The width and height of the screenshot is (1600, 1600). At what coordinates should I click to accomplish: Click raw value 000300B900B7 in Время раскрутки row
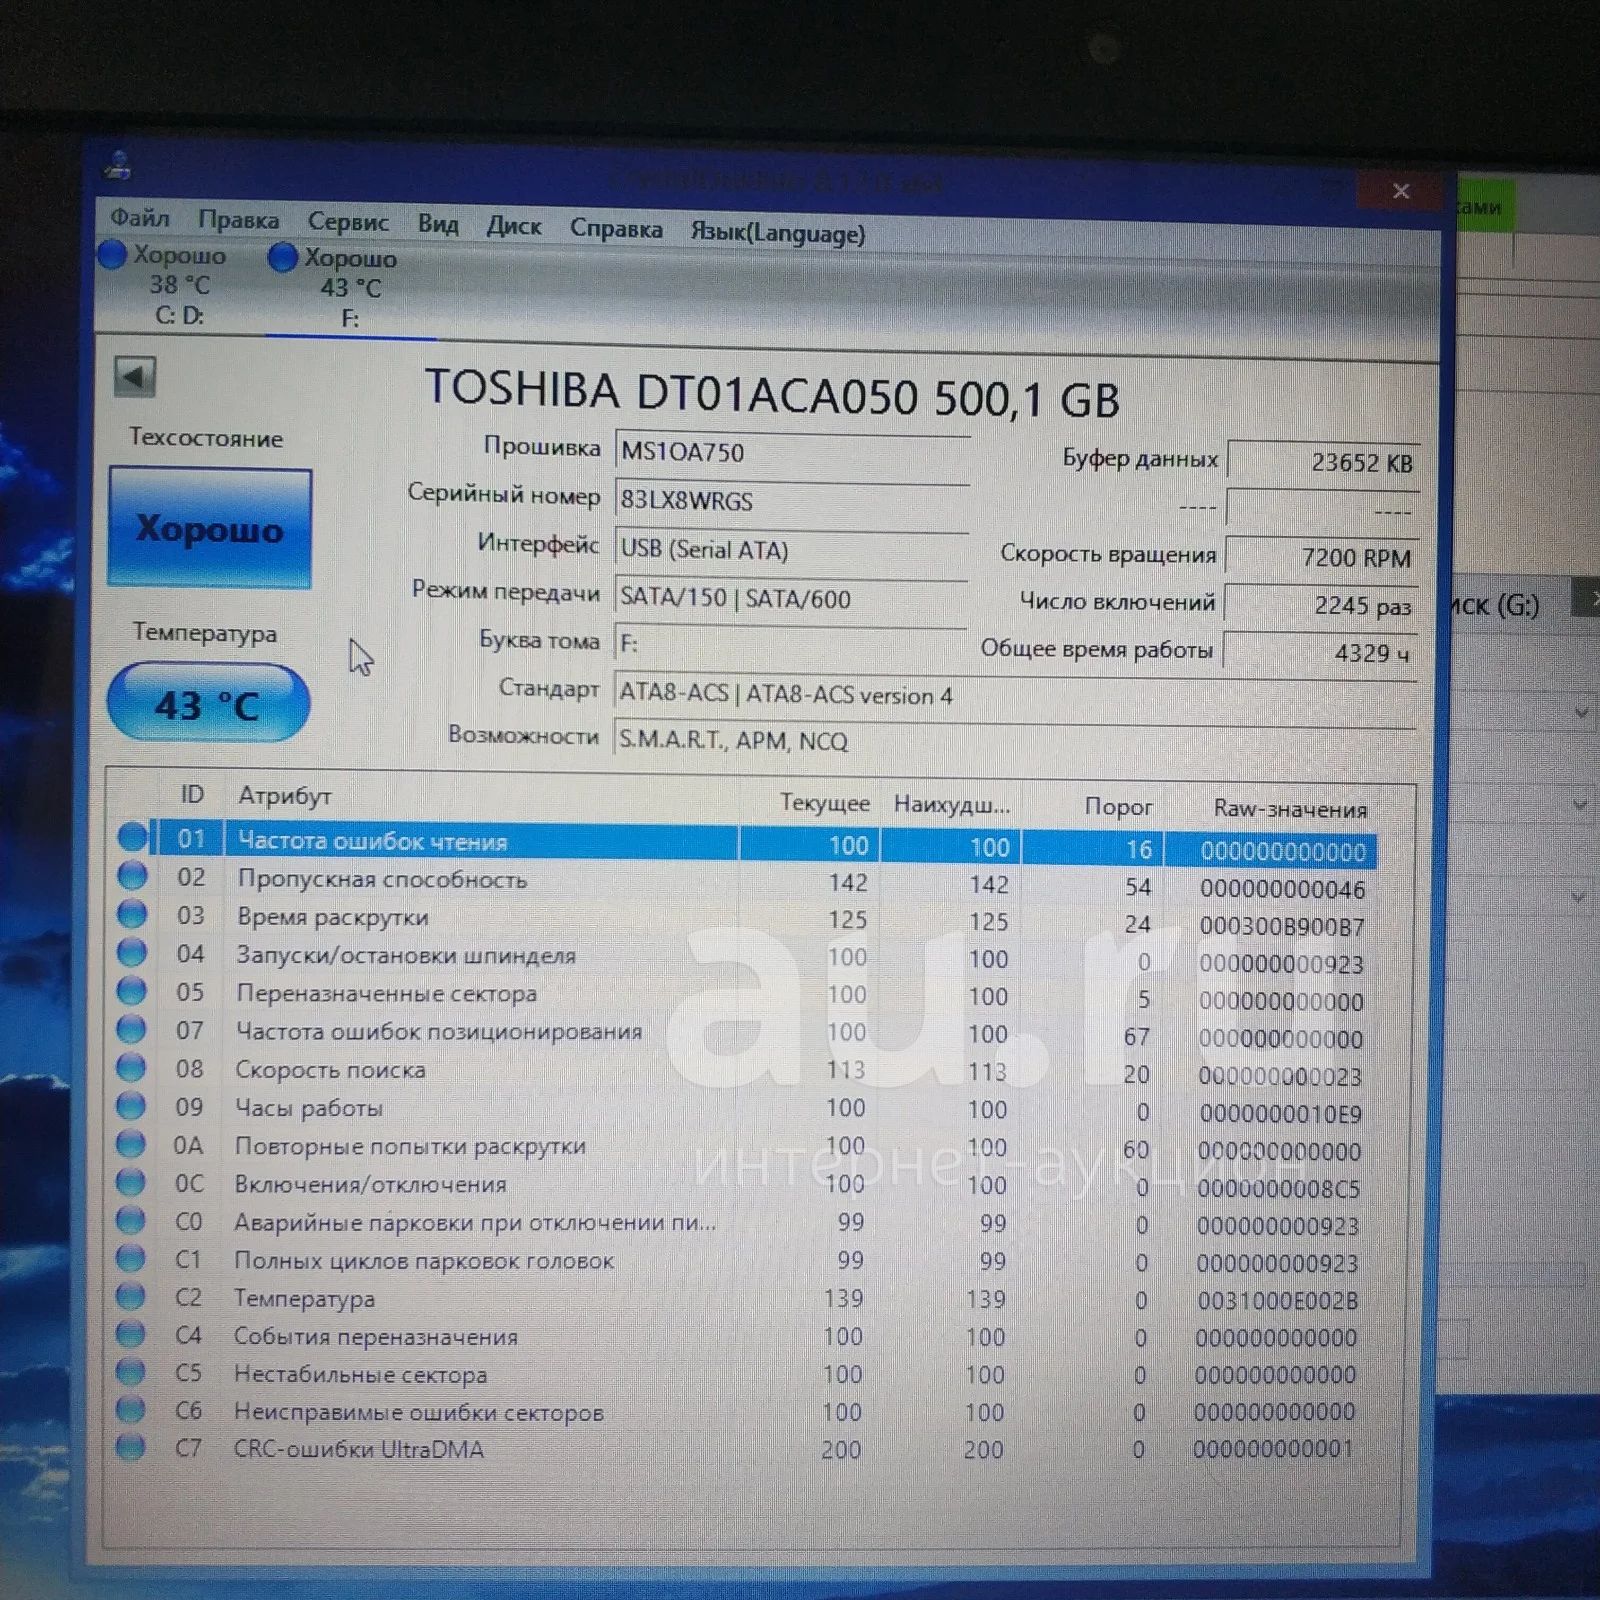pyautogui.click(x=1283, y=926)
